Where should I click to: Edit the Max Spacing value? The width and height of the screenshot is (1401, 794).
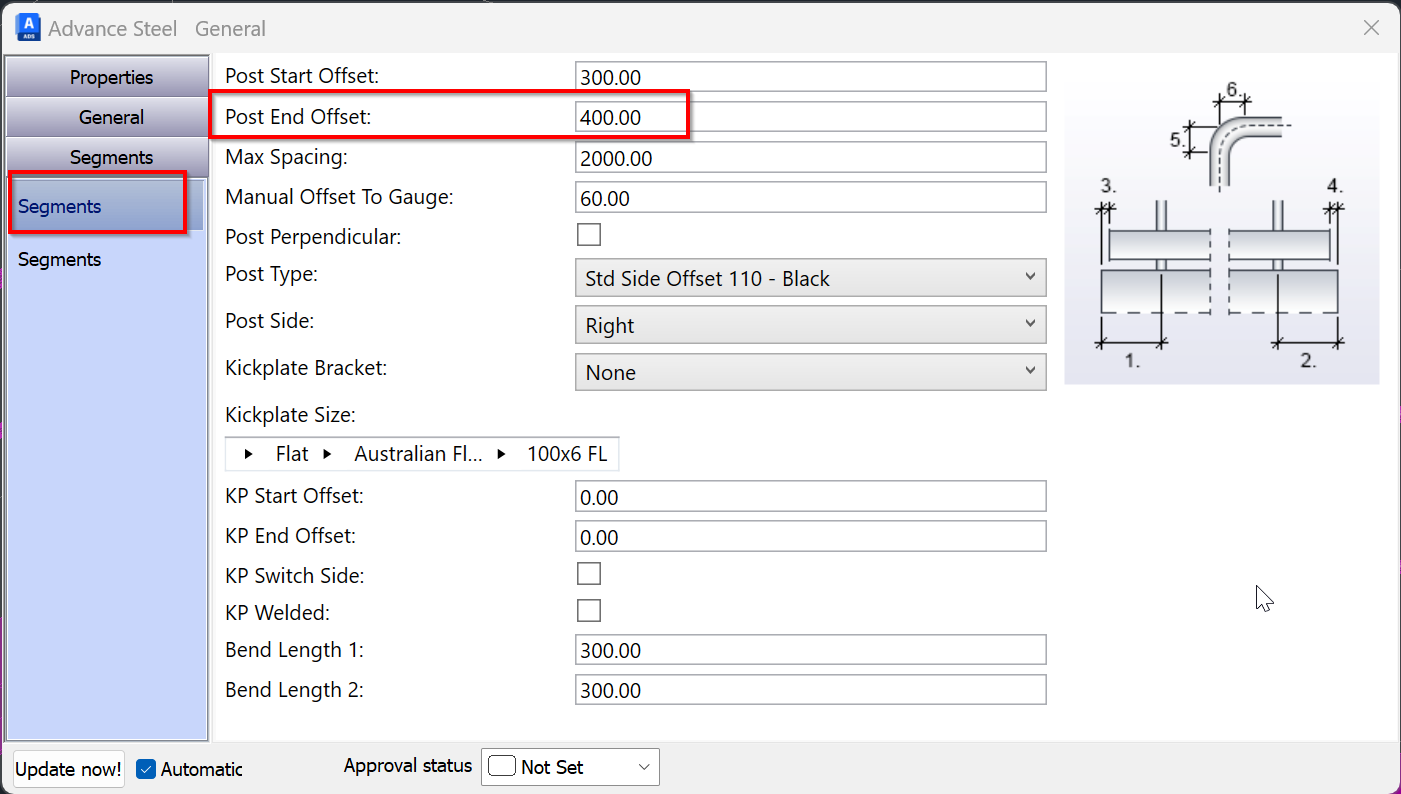[x=810, y=156]
